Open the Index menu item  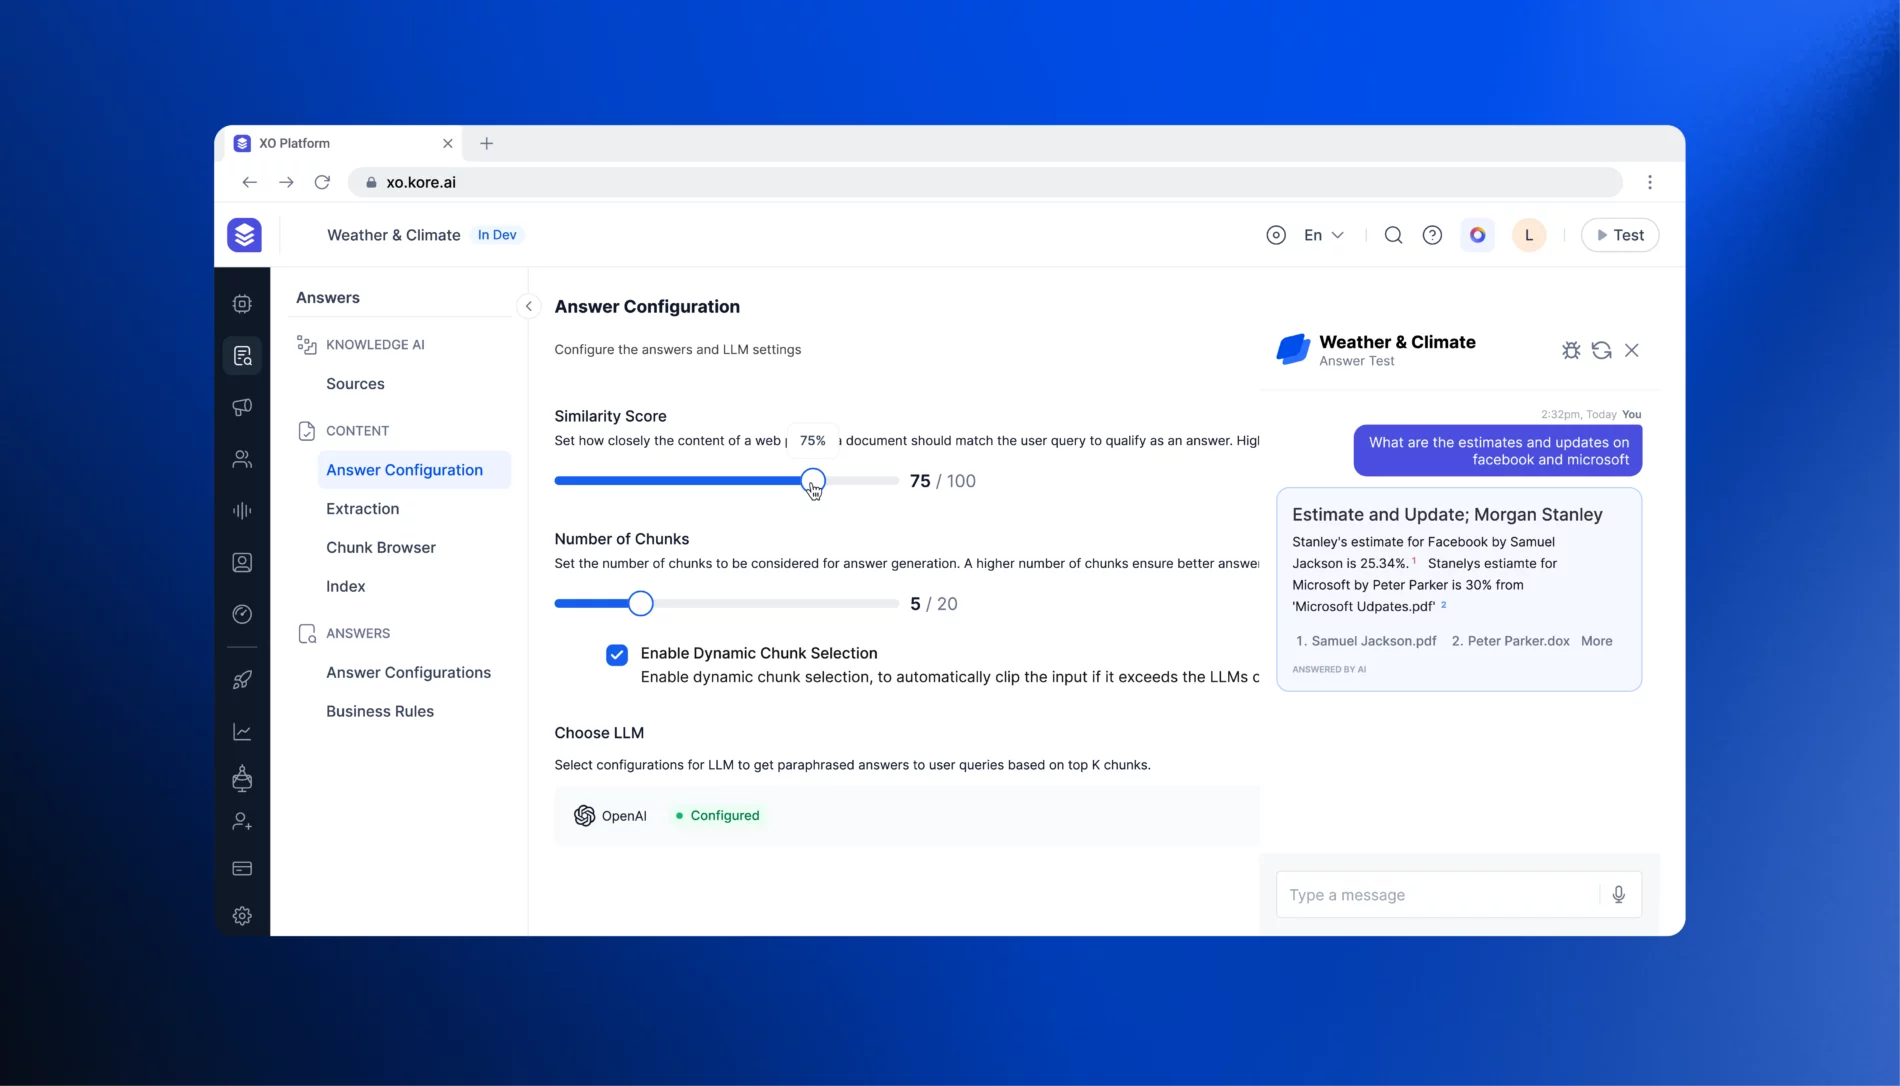tap(346, 587)
